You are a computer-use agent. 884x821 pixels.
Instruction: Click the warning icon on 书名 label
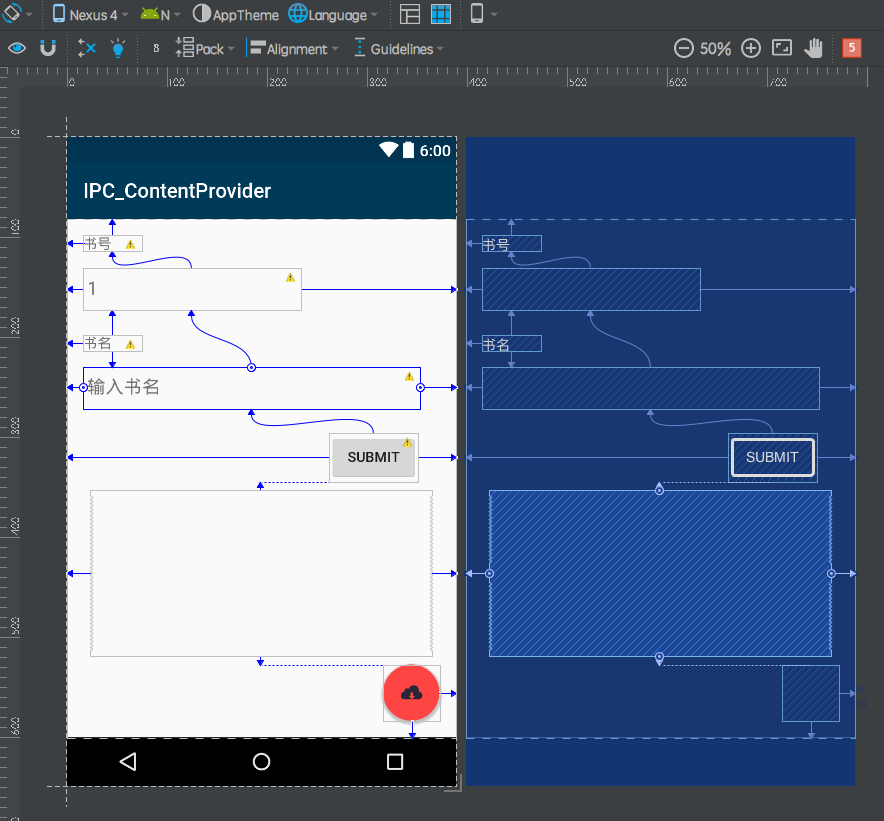(130, 345)
